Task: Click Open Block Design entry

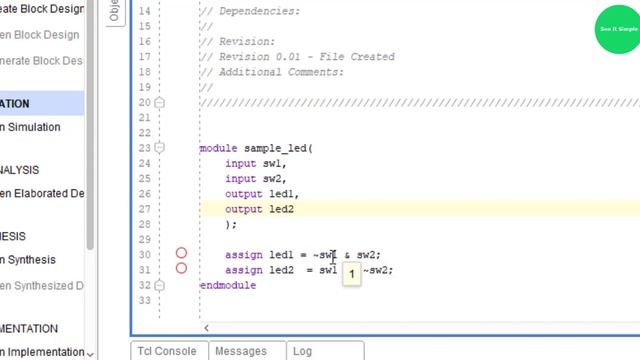Action: (40, 35)
